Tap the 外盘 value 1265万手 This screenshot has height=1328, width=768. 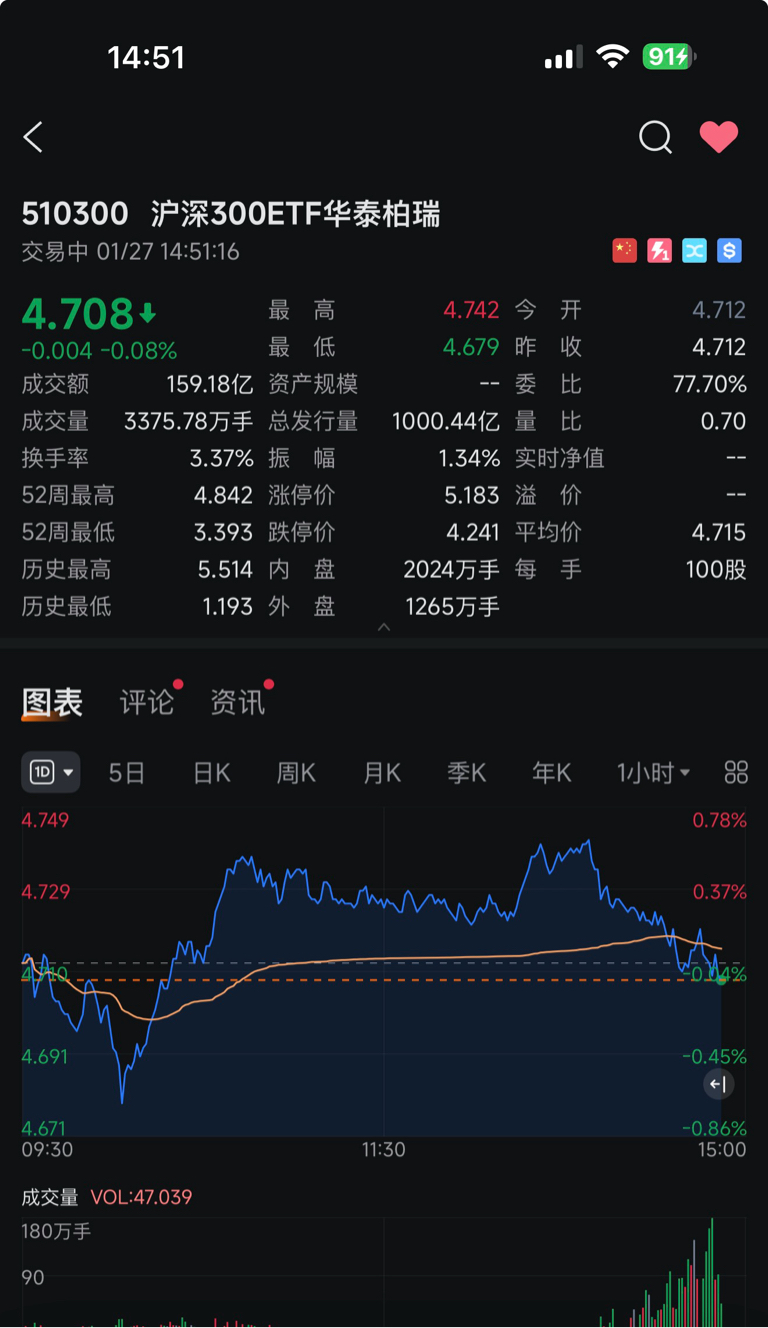(452, 606)
